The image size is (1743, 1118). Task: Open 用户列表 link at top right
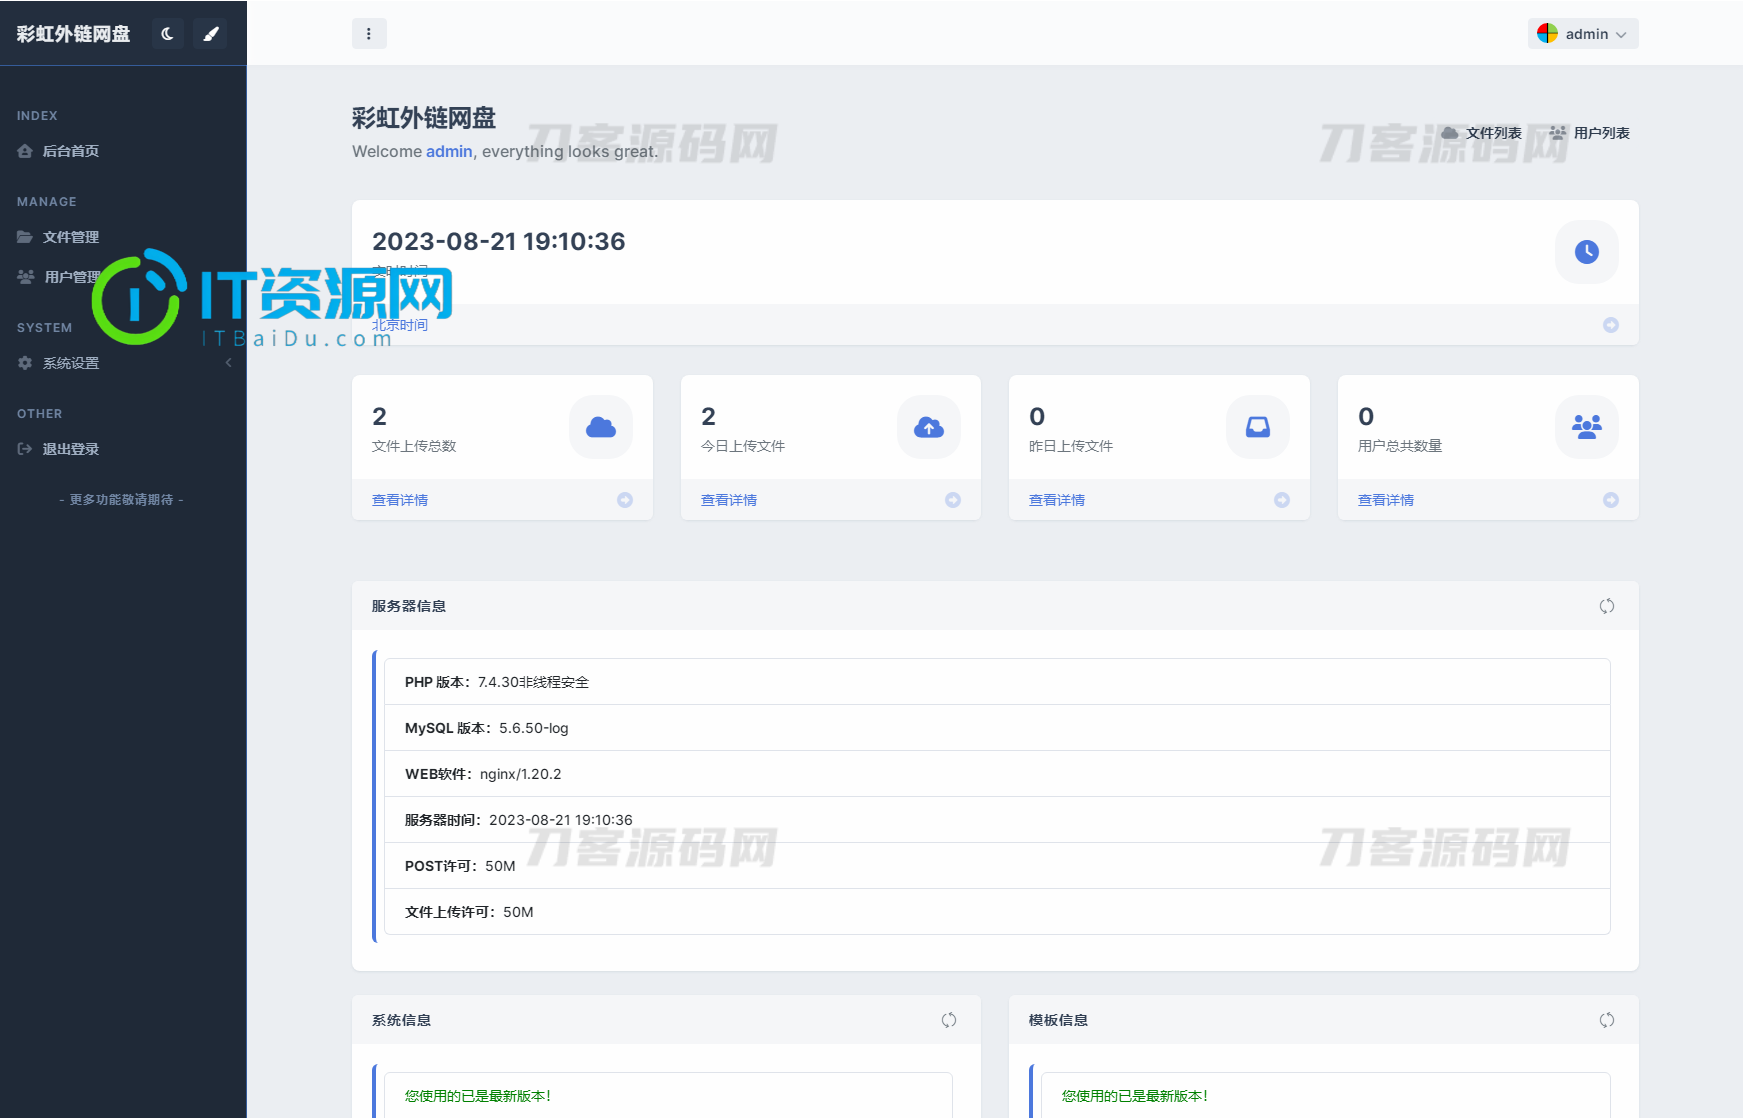[x=1590, y=133]
